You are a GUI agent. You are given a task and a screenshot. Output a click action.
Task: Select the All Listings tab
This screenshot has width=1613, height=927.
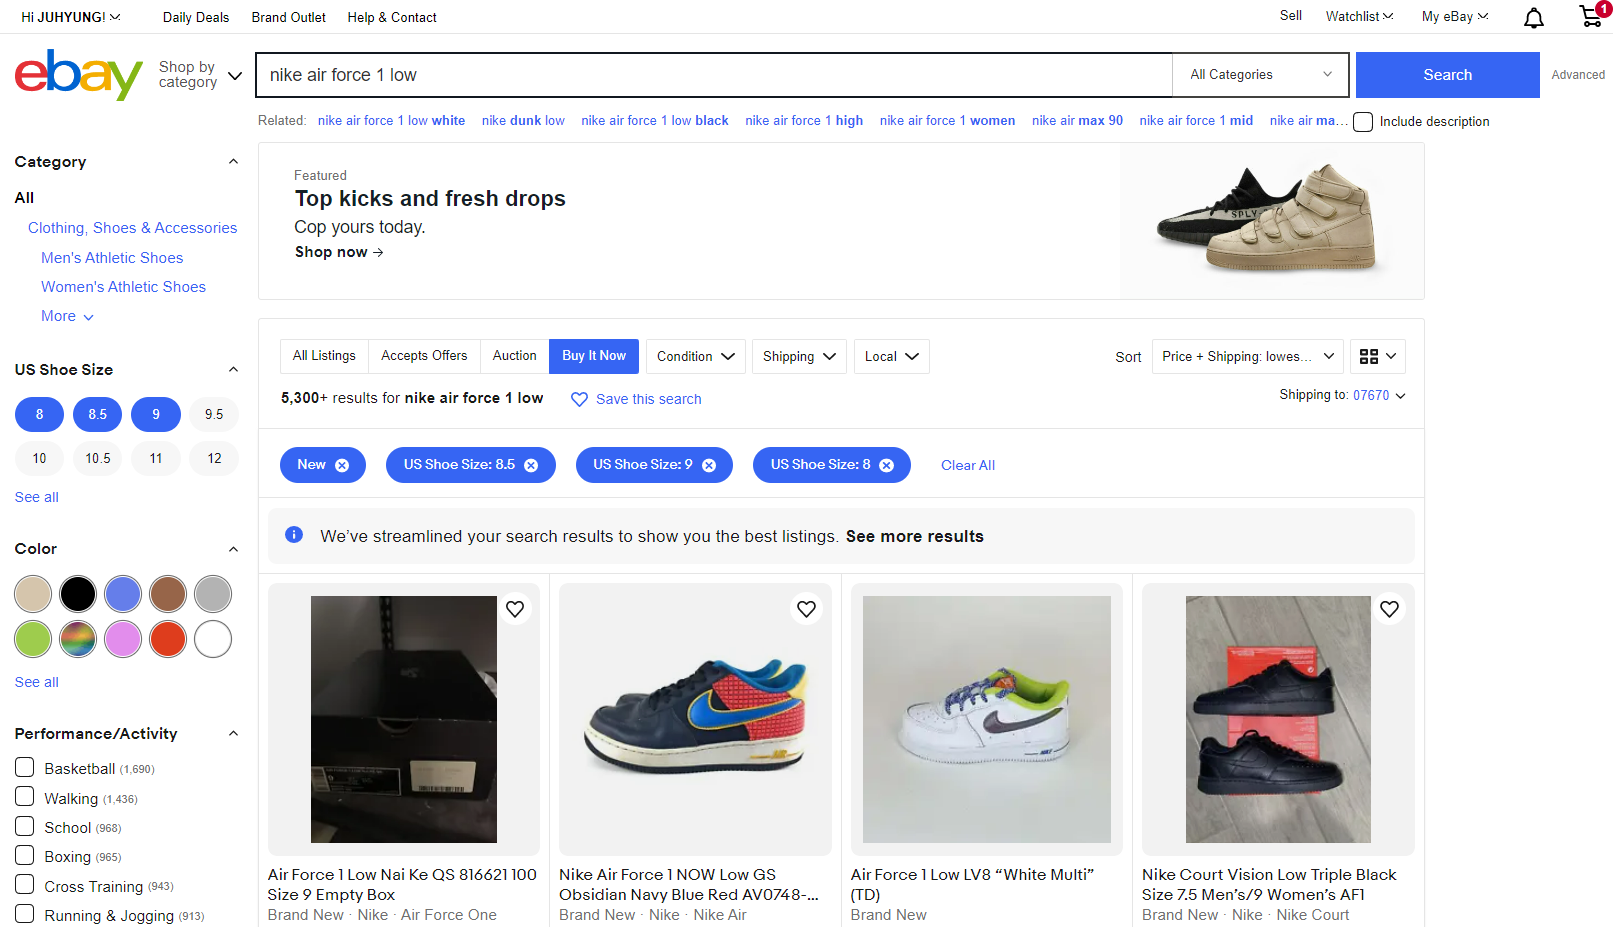point(324,356)
